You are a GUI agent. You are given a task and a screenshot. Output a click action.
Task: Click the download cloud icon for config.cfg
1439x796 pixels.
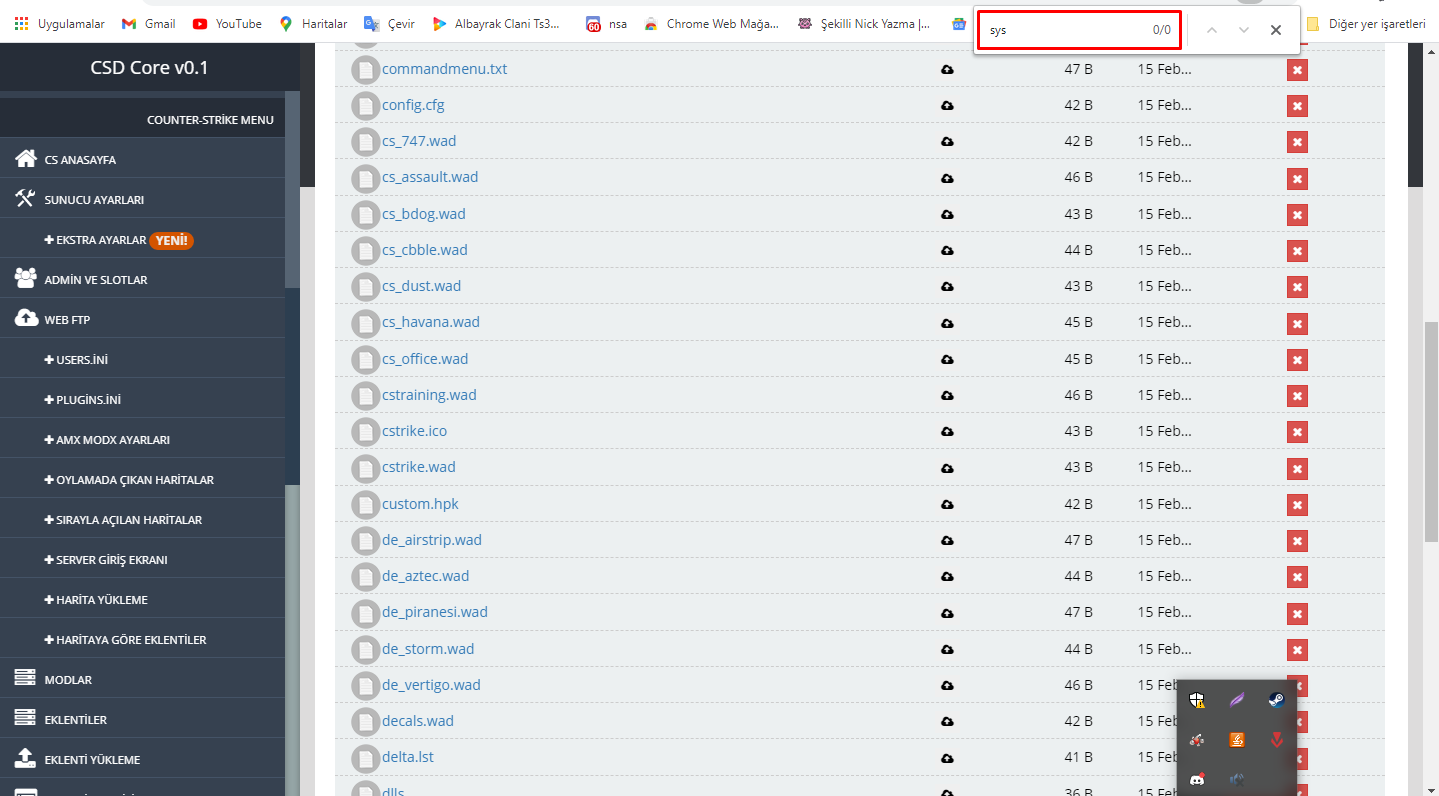tap(947, 106)
